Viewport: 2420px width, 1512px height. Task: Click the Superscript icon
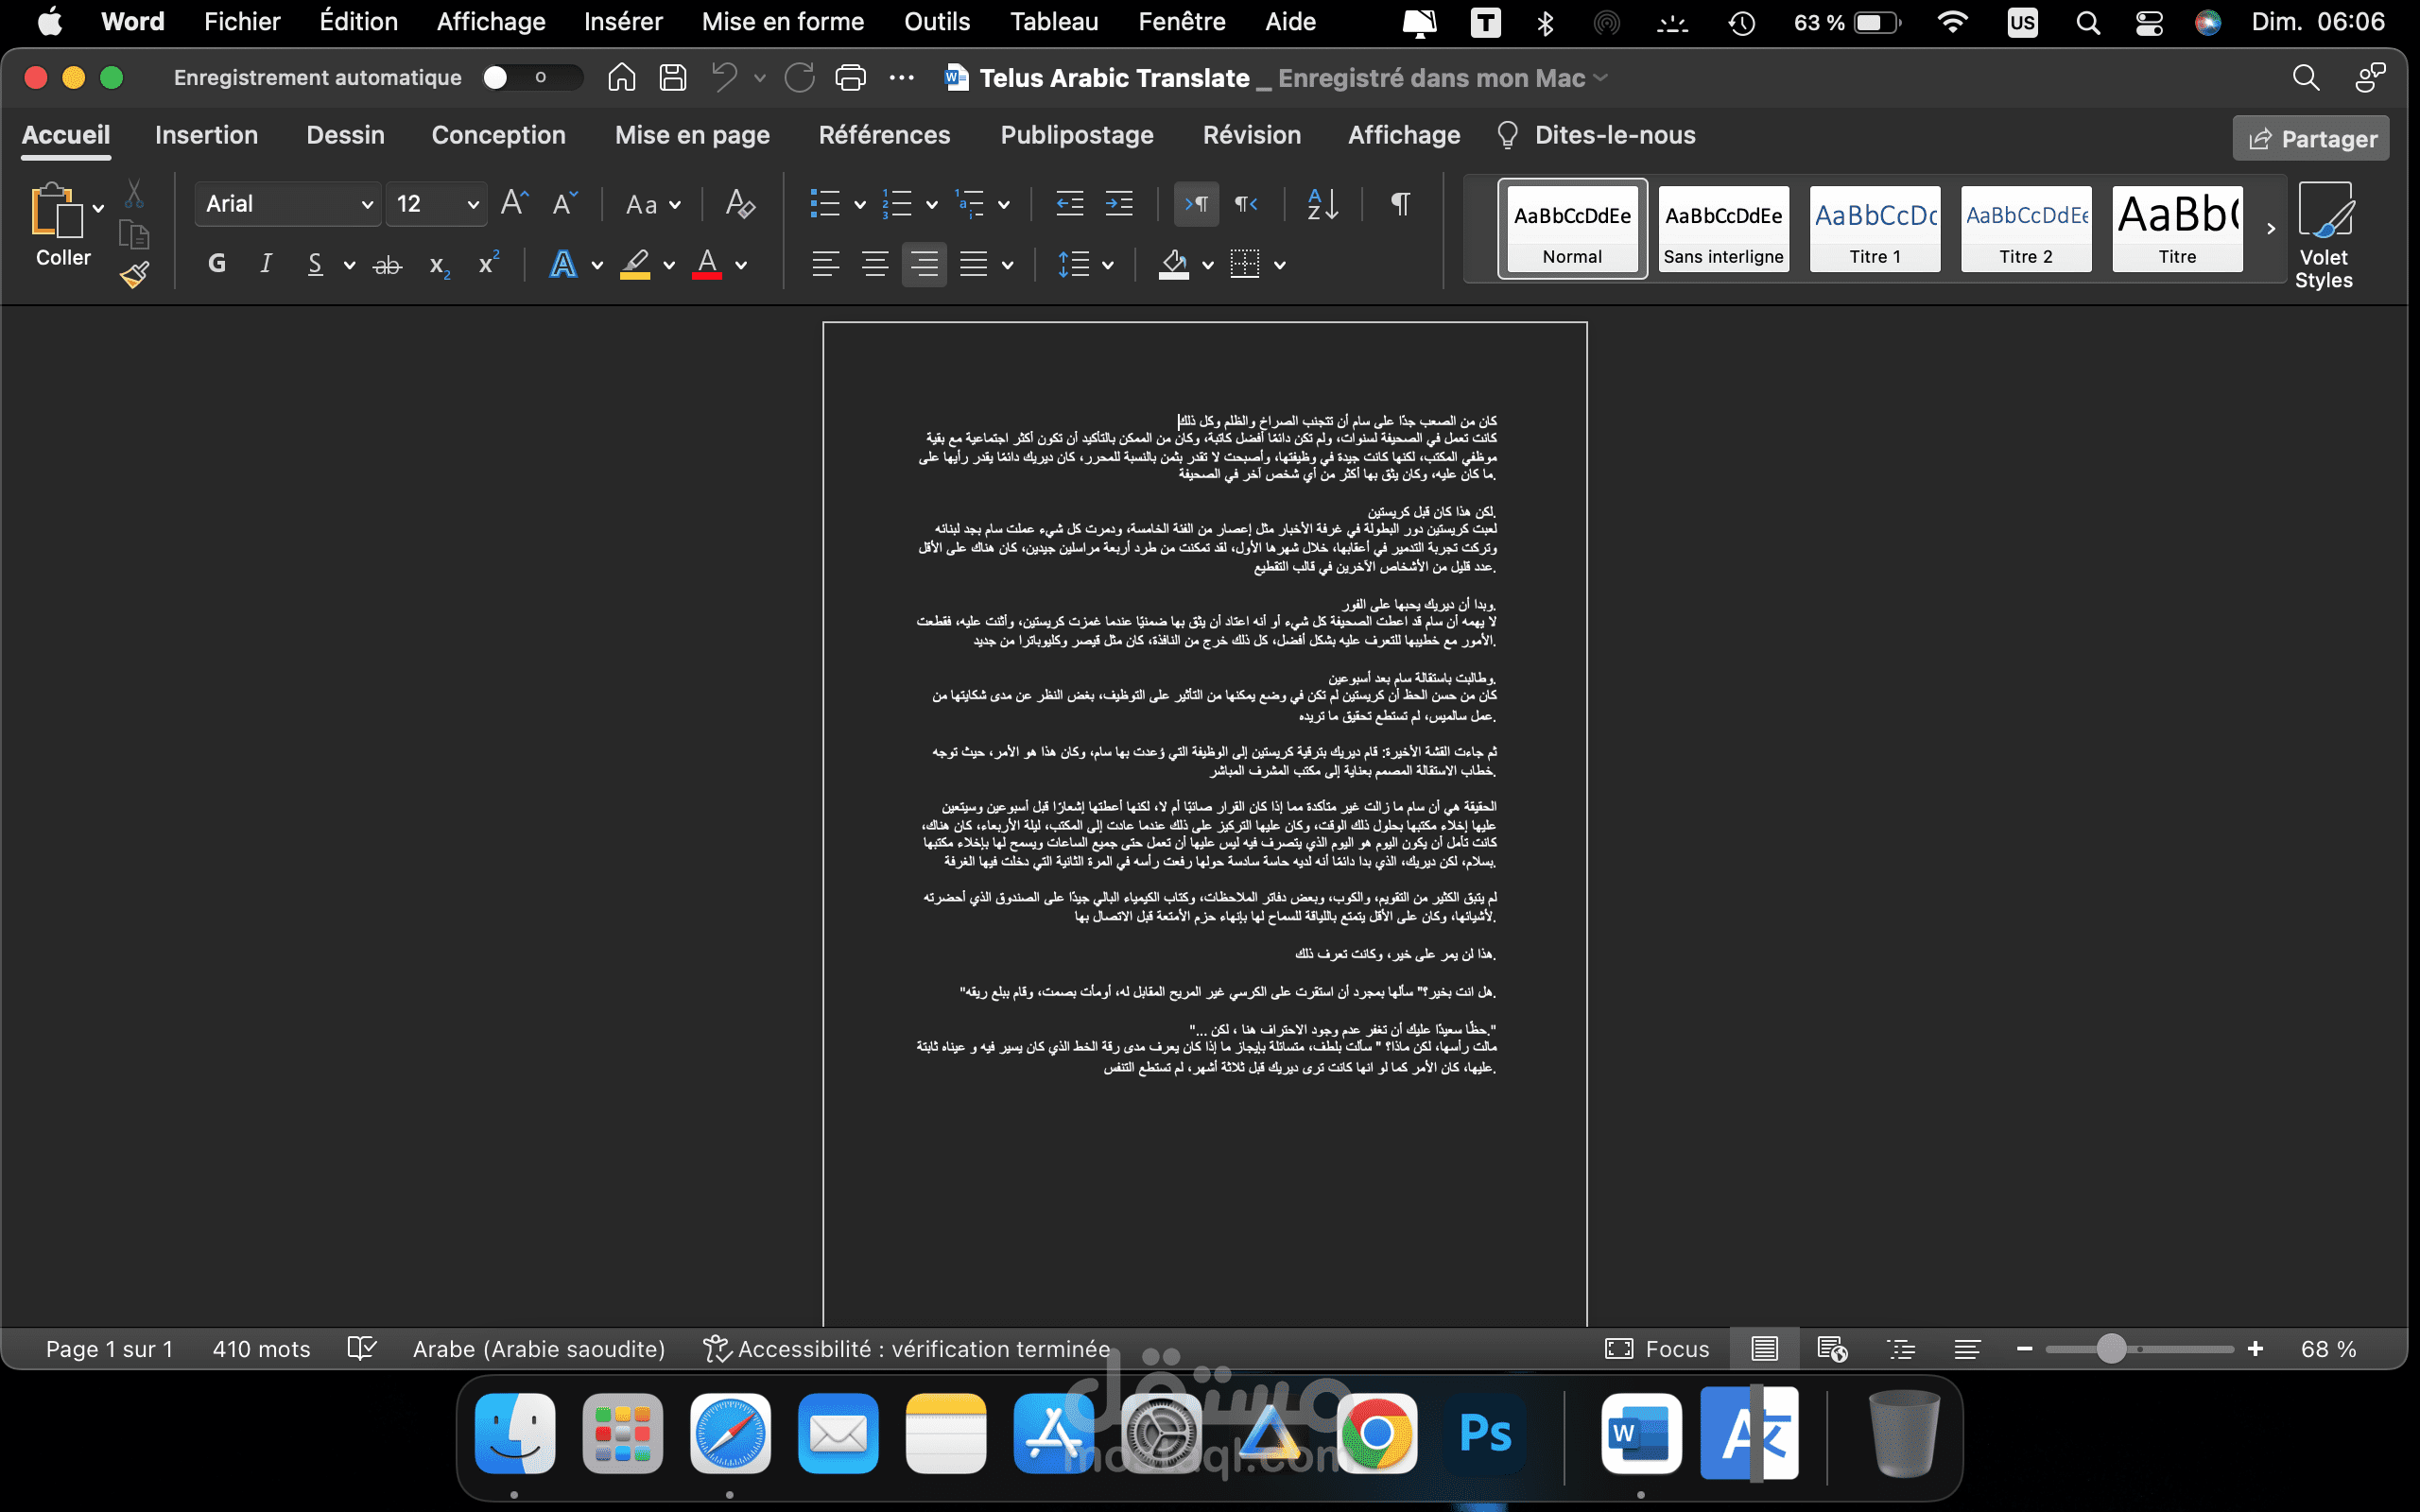click(488, 264)
